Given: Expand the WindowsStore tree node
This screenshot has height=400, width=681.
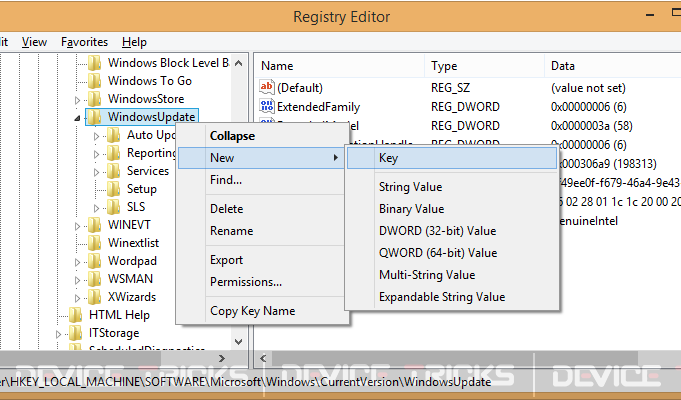Looking at the screenshot, I should [77, 100].
